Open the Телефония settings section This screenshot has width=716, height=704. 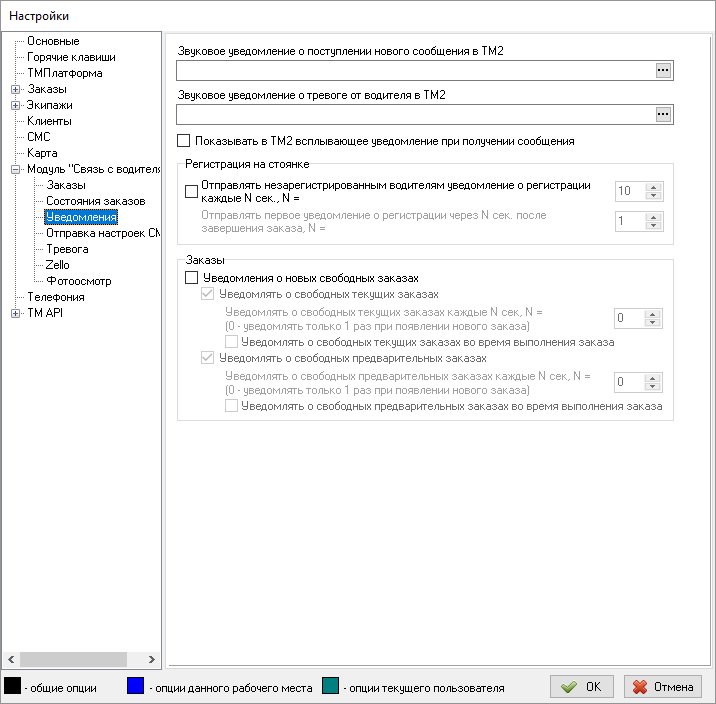tap(56, 297)
